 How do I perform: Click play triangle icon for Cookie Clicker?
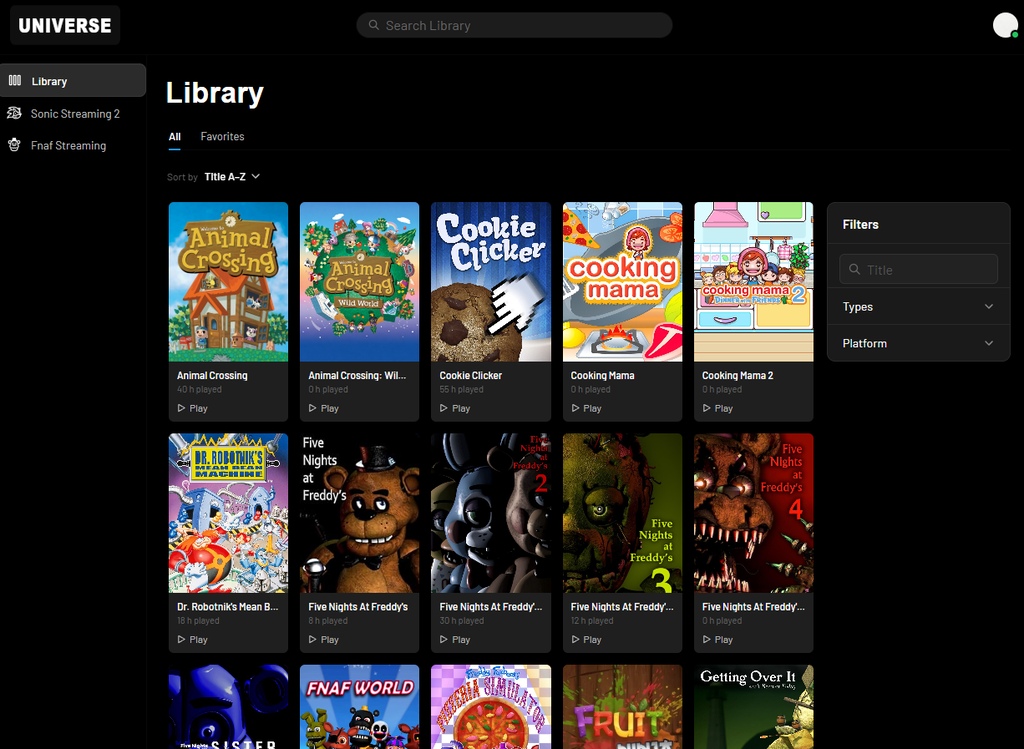click(443, 408)
